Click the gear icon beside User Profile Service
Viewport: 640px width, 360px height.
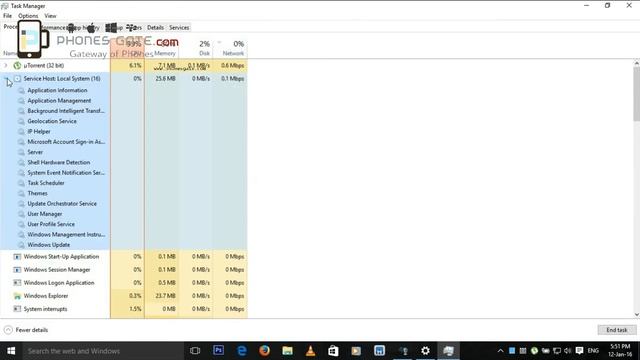click(21, 224)
